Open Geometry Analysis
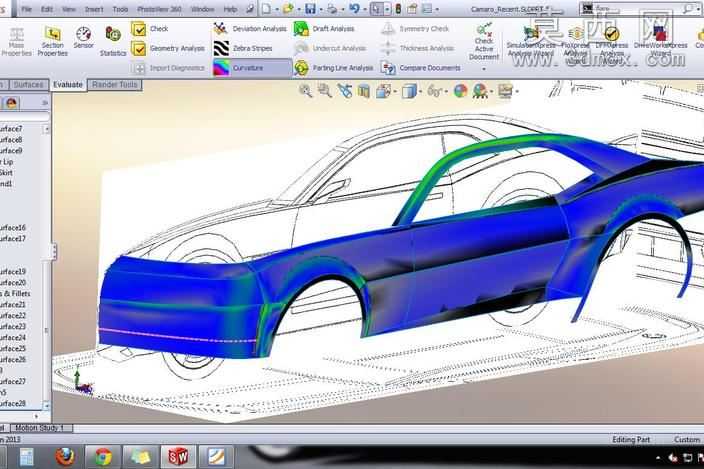The width and height of the screenshot is (704, 469). 168,48
